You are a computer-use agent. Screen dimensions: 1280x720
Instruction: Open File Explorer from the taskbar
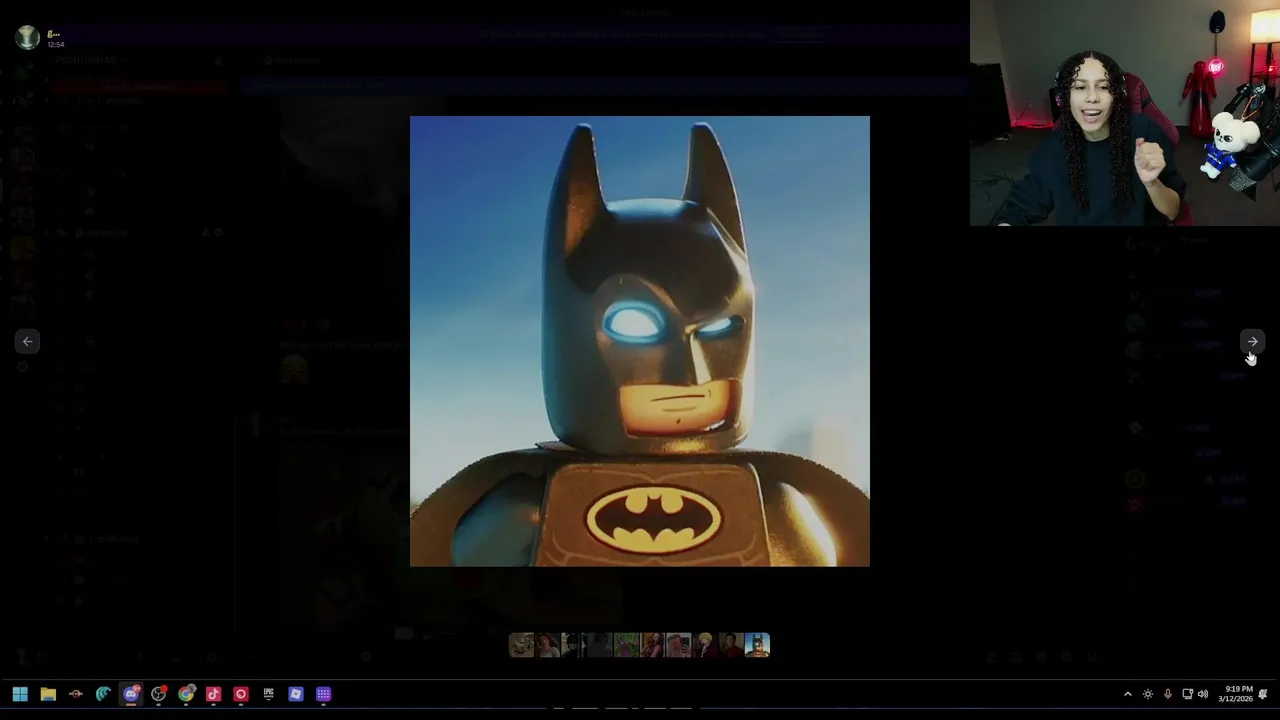[48, 694]
